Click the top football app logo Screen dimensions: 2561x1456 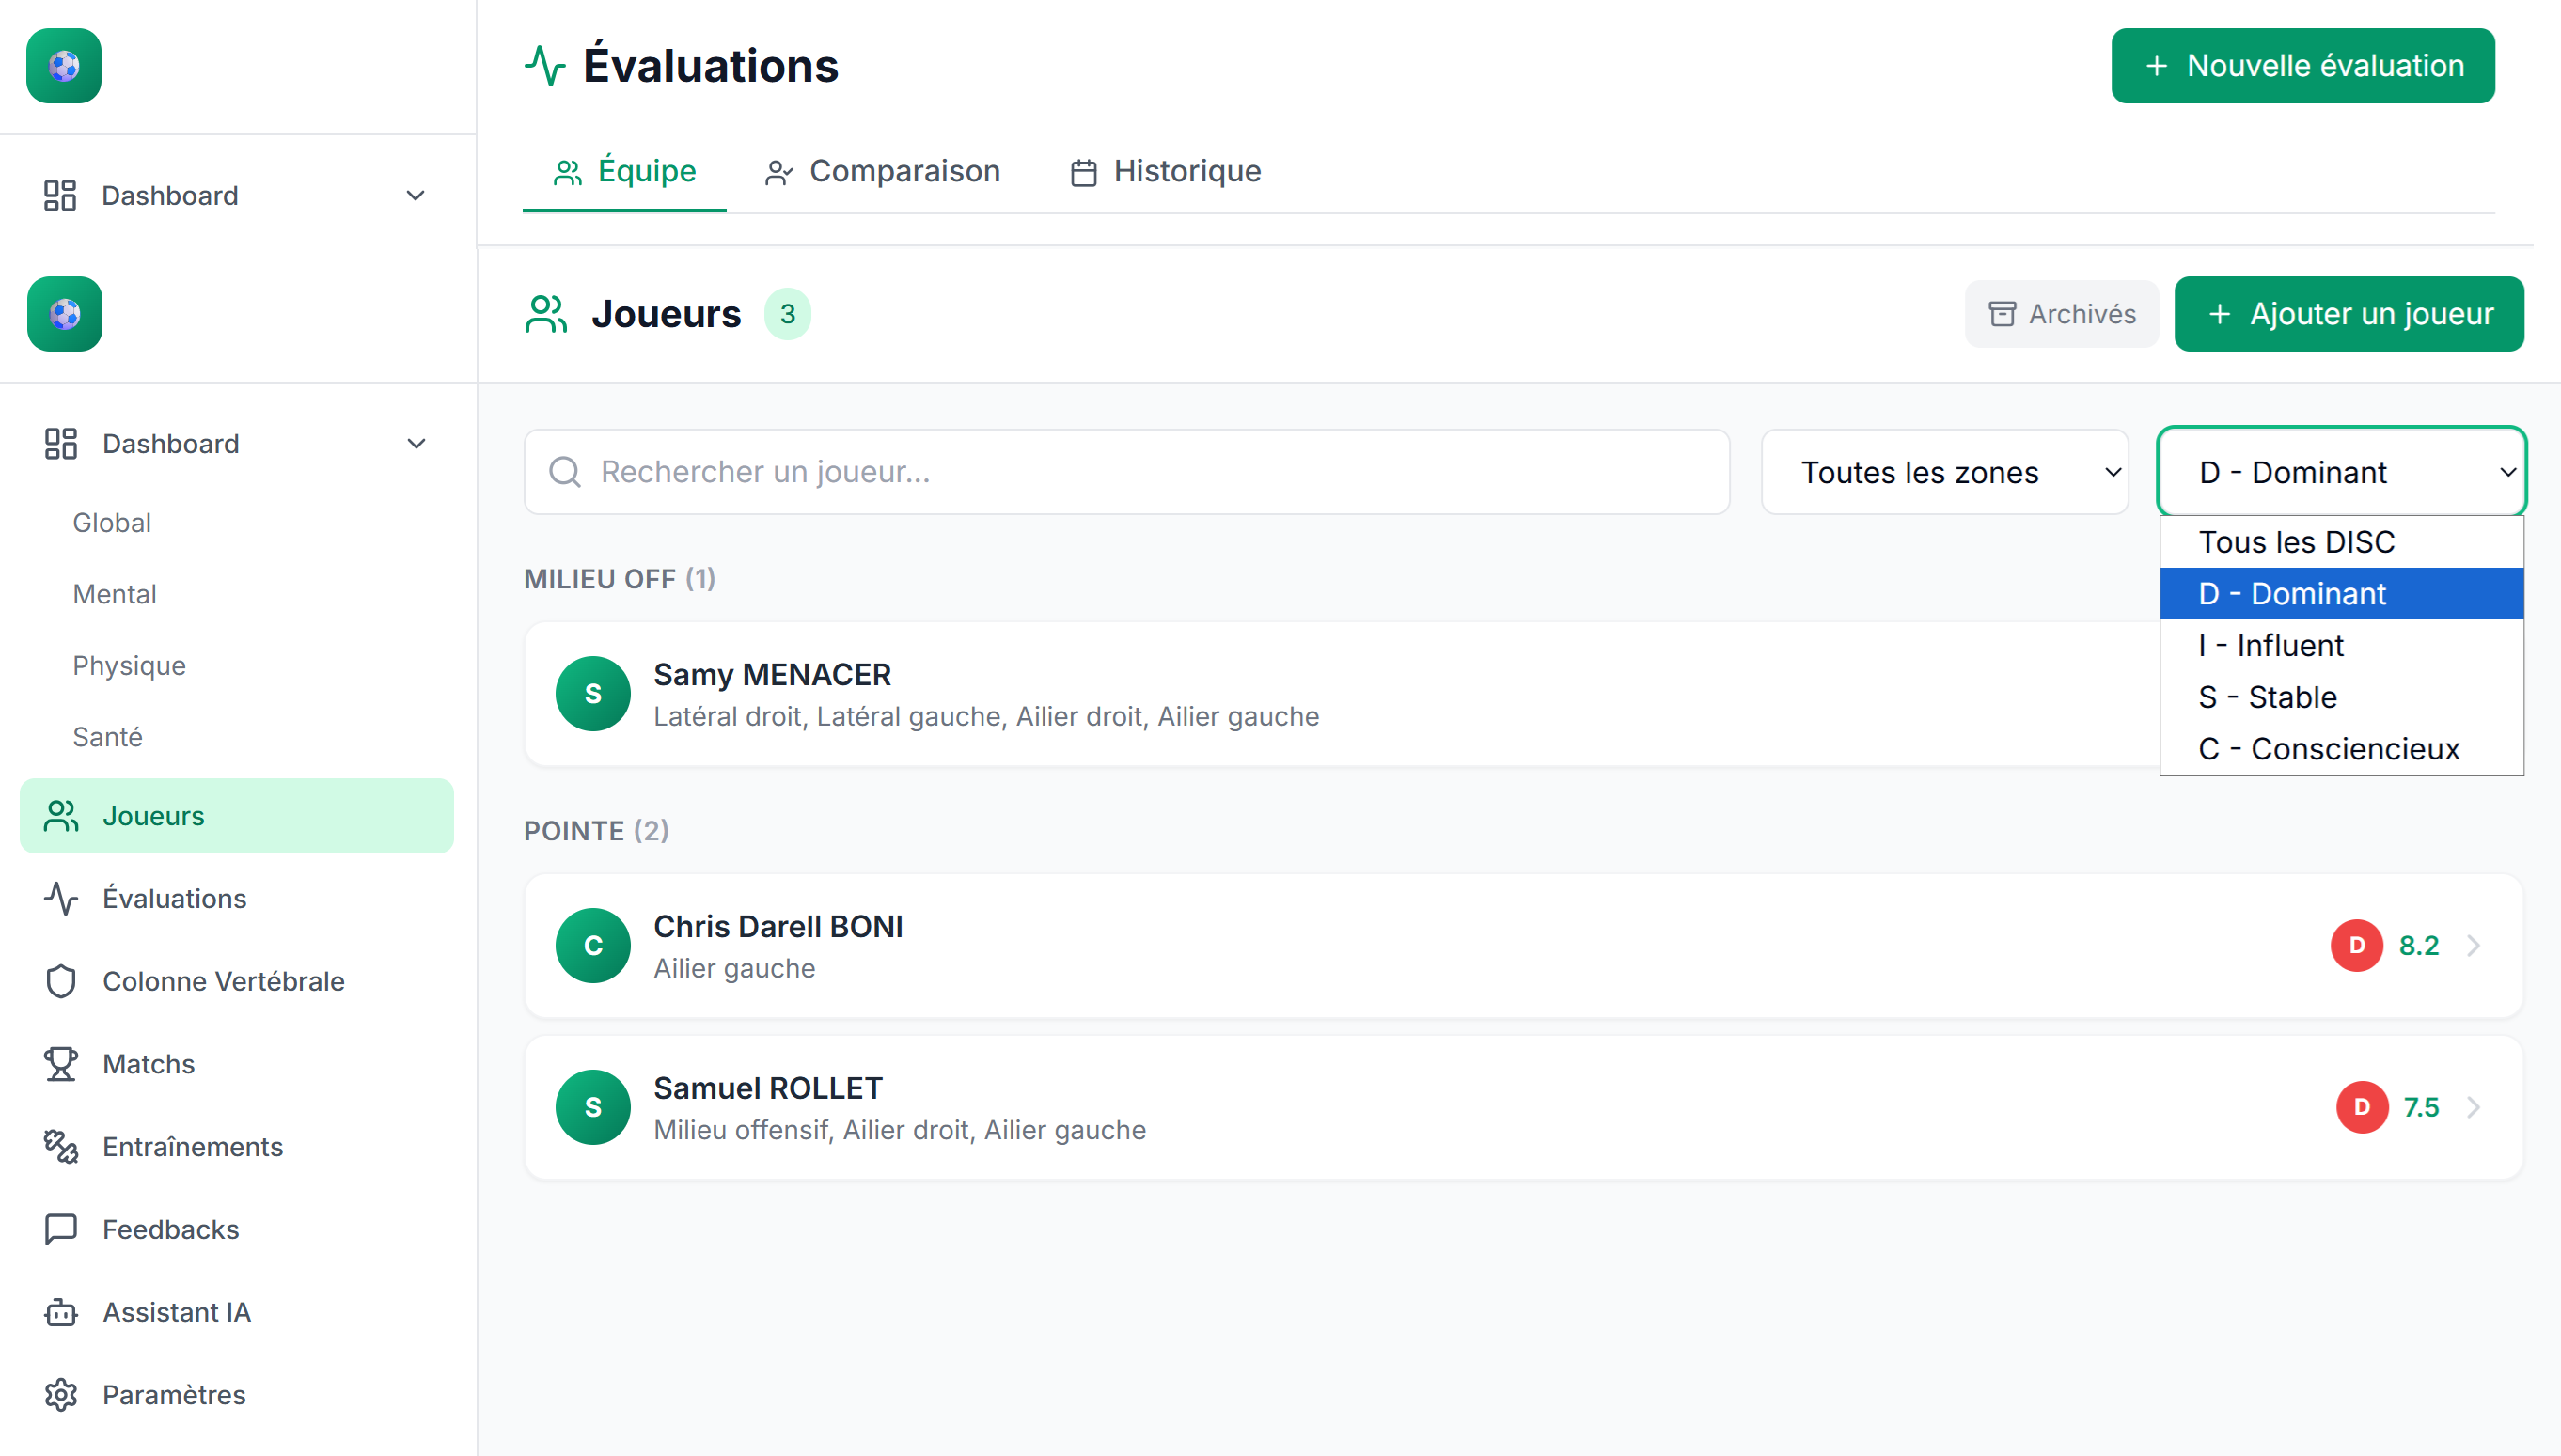[64, 66]
